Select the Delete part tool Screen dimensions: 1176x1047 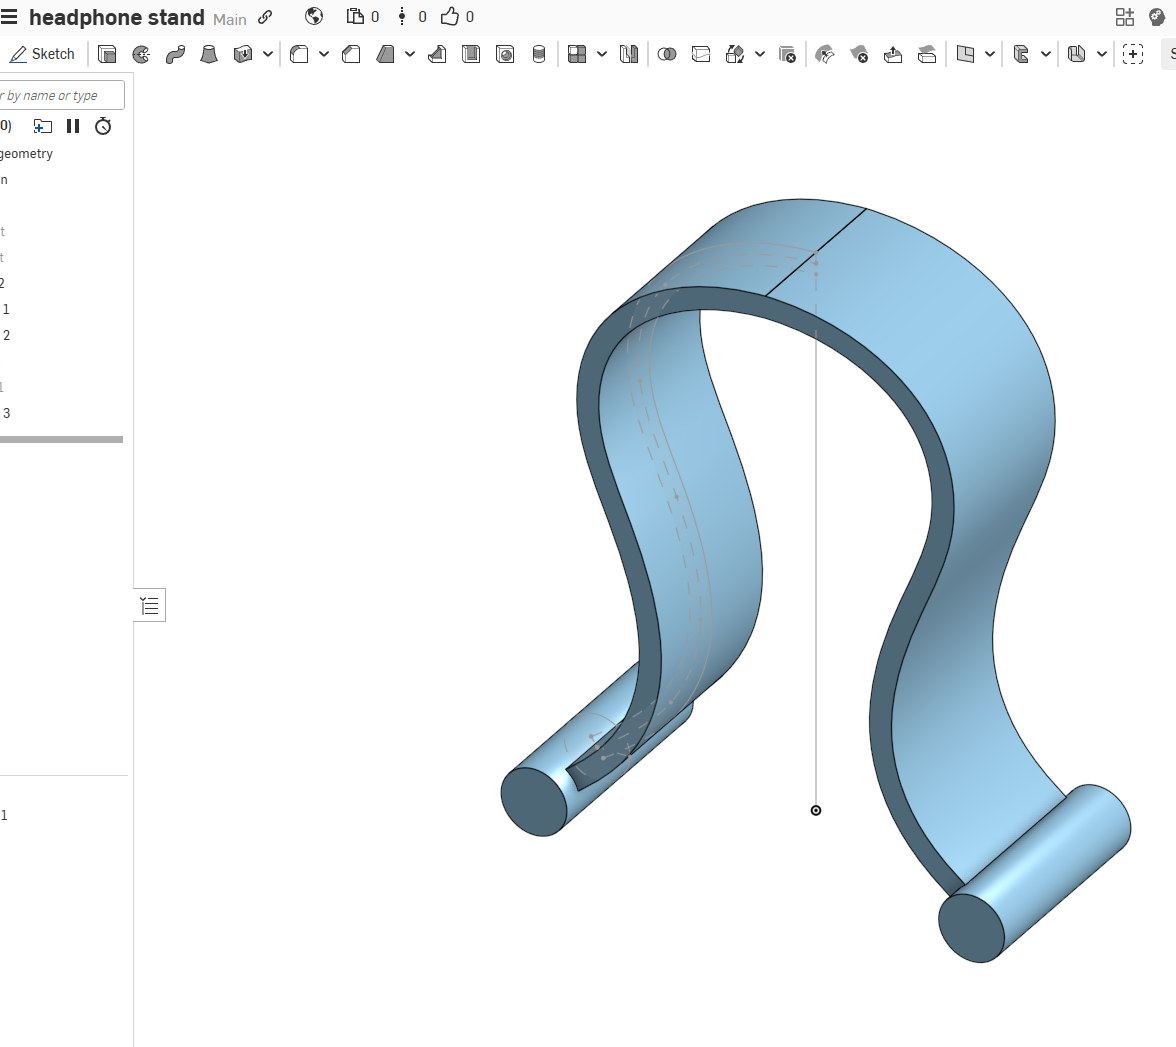pos(788,54)
